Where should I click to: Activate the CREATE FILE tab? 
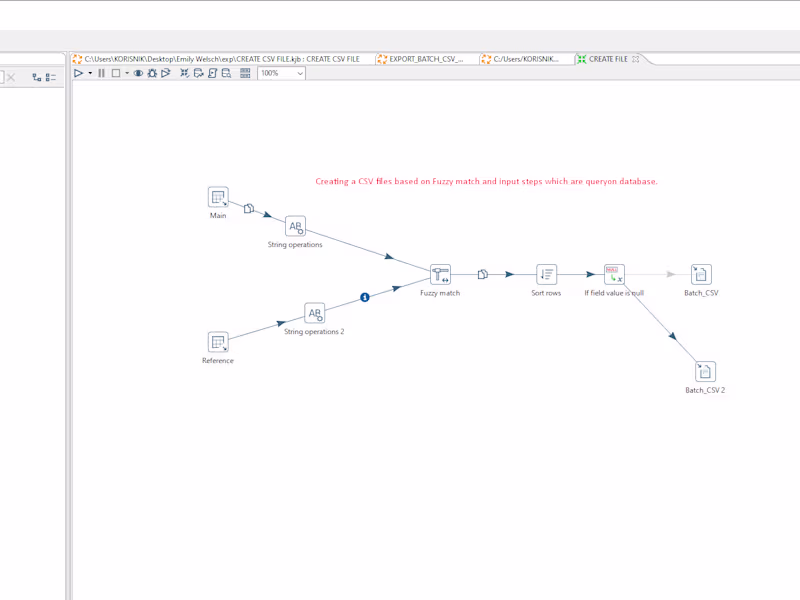608,59
